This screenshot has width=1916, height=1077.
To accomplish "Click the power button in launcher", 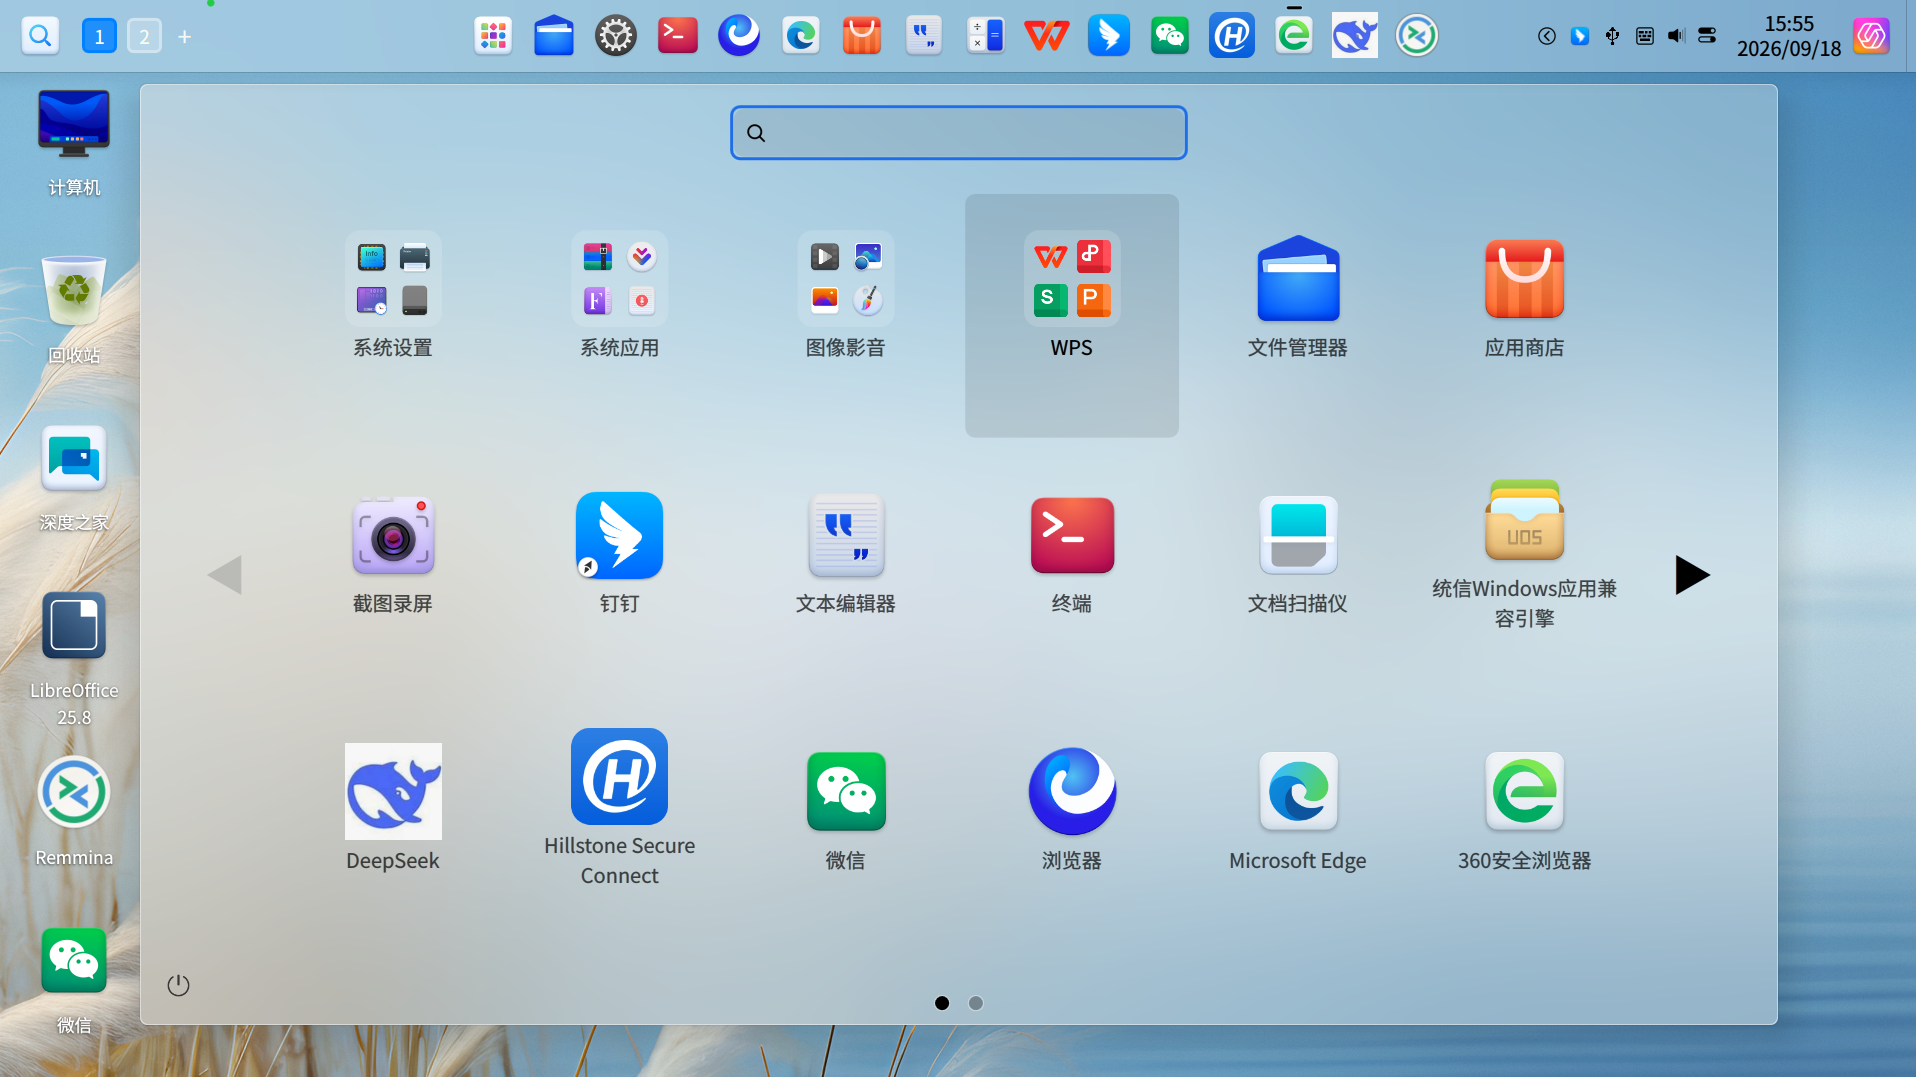I will (x=178, y=985).
